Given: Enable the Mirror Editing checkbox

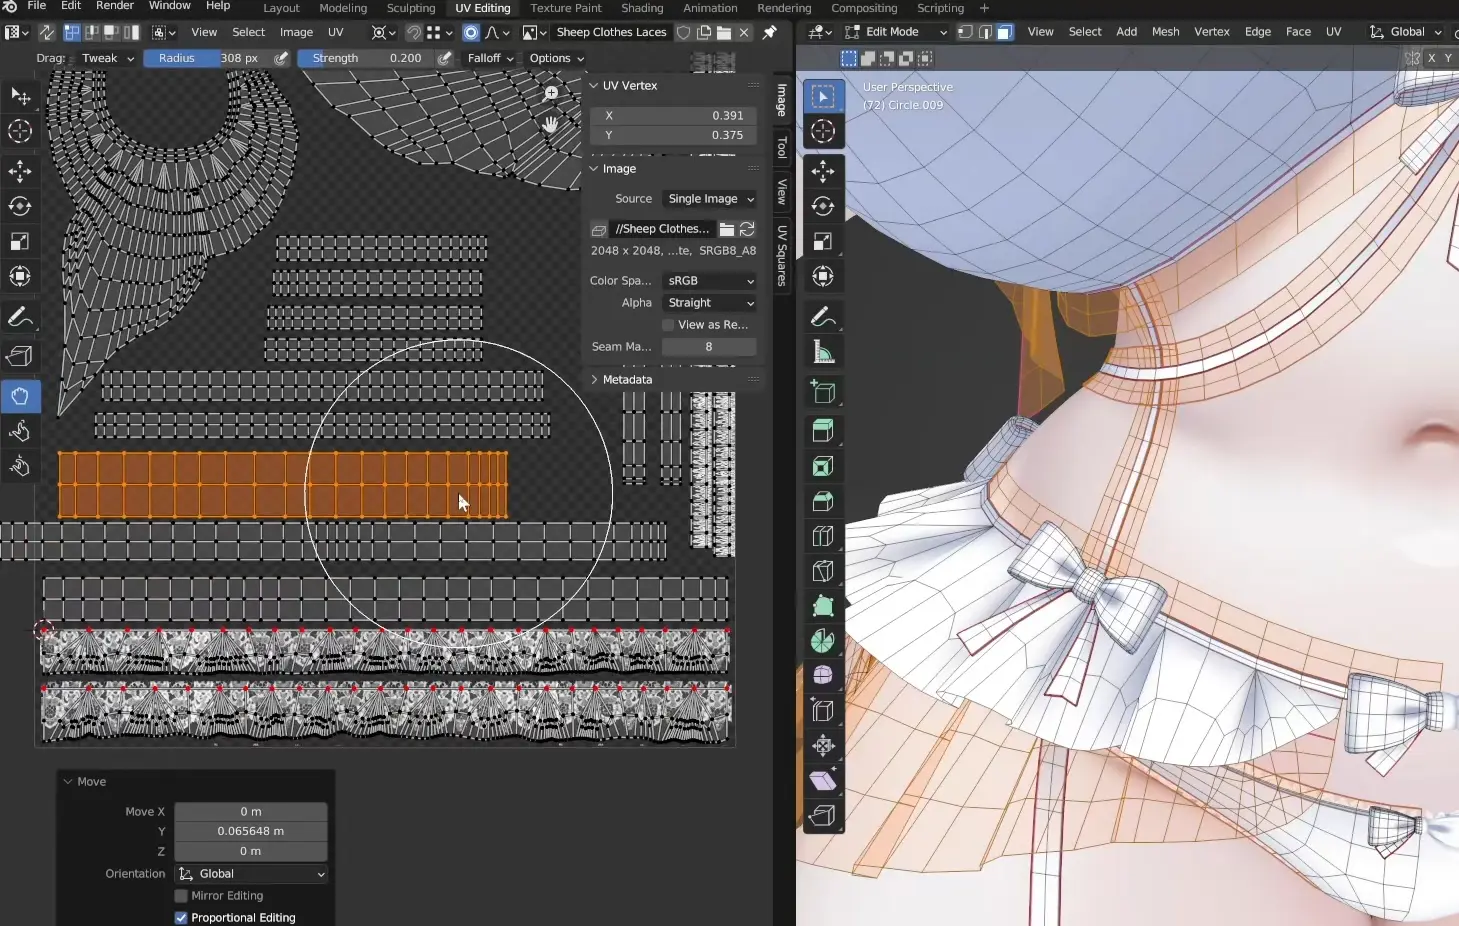Looking at the screenshot, I should 181,896.
